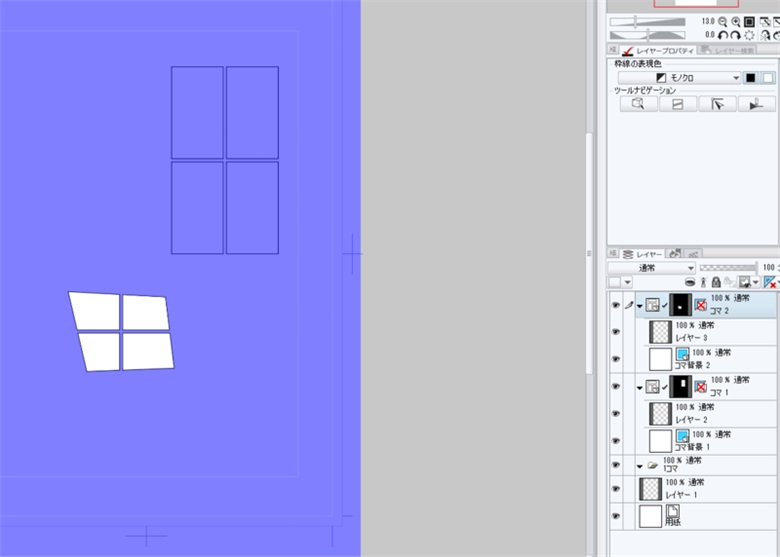Click the frame folder icon on コマ 1
The image size is (780, 557).
click(x=652, y=386)
